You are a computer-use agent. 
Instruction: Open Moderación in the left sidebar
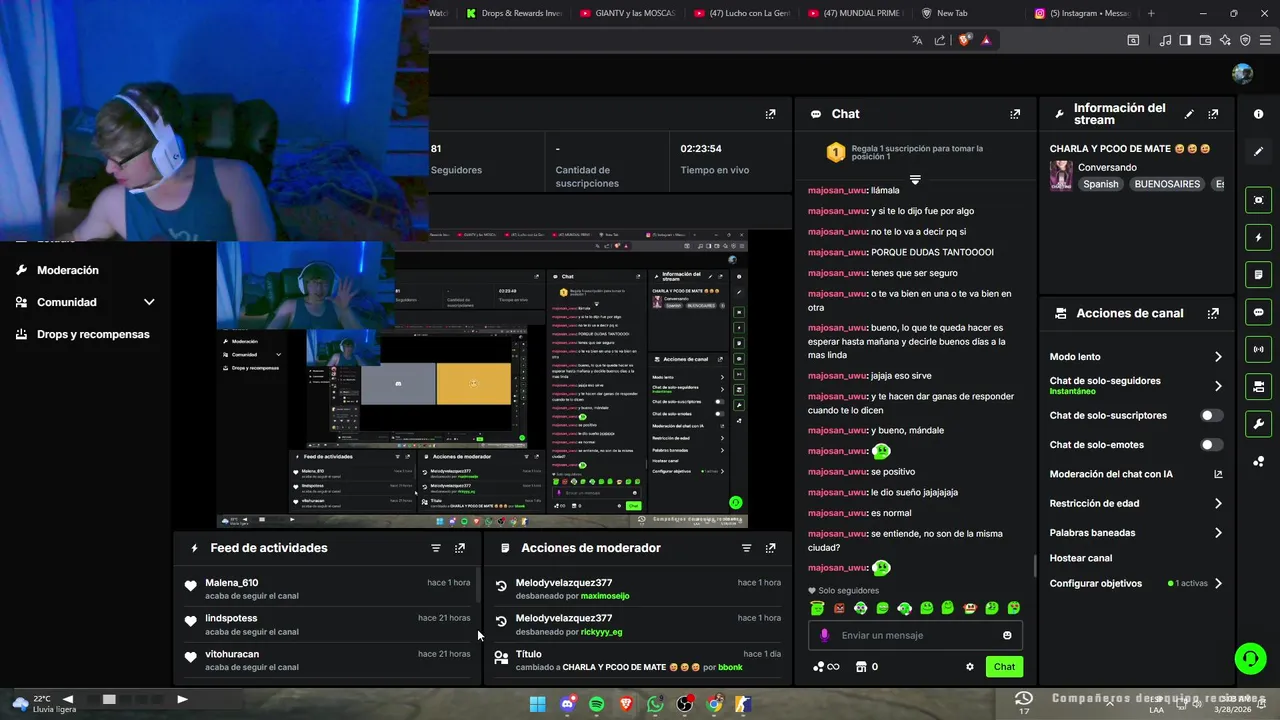pos(68,270)
